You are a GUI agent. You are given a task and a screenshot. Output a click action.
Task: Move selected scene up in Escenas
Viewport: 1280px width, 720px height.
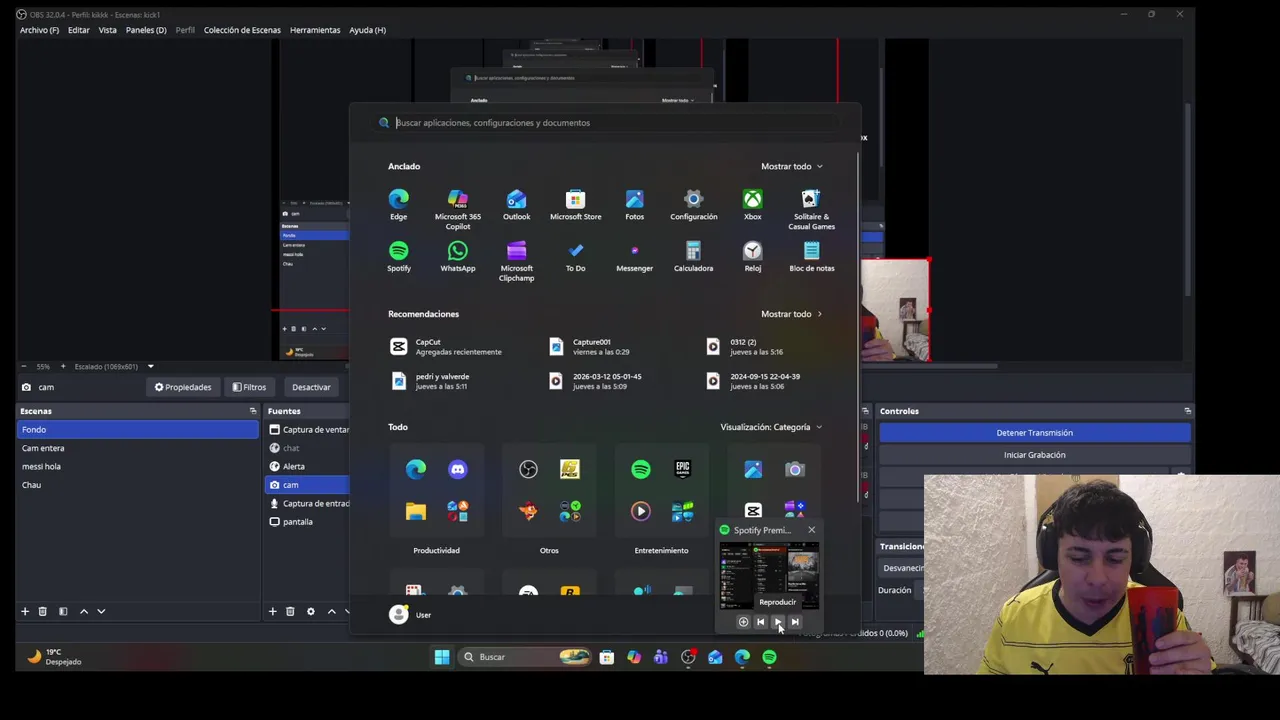pyautogui.click(x=84, y=611)
